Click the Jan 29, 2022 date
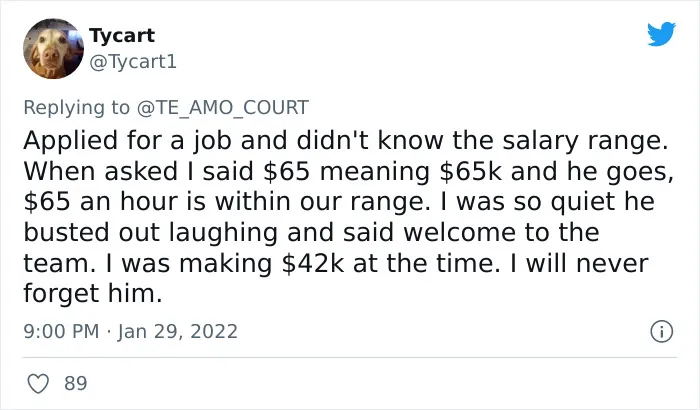Image resolution: width=700 pixels, height=410 pixels. (178, 331)
